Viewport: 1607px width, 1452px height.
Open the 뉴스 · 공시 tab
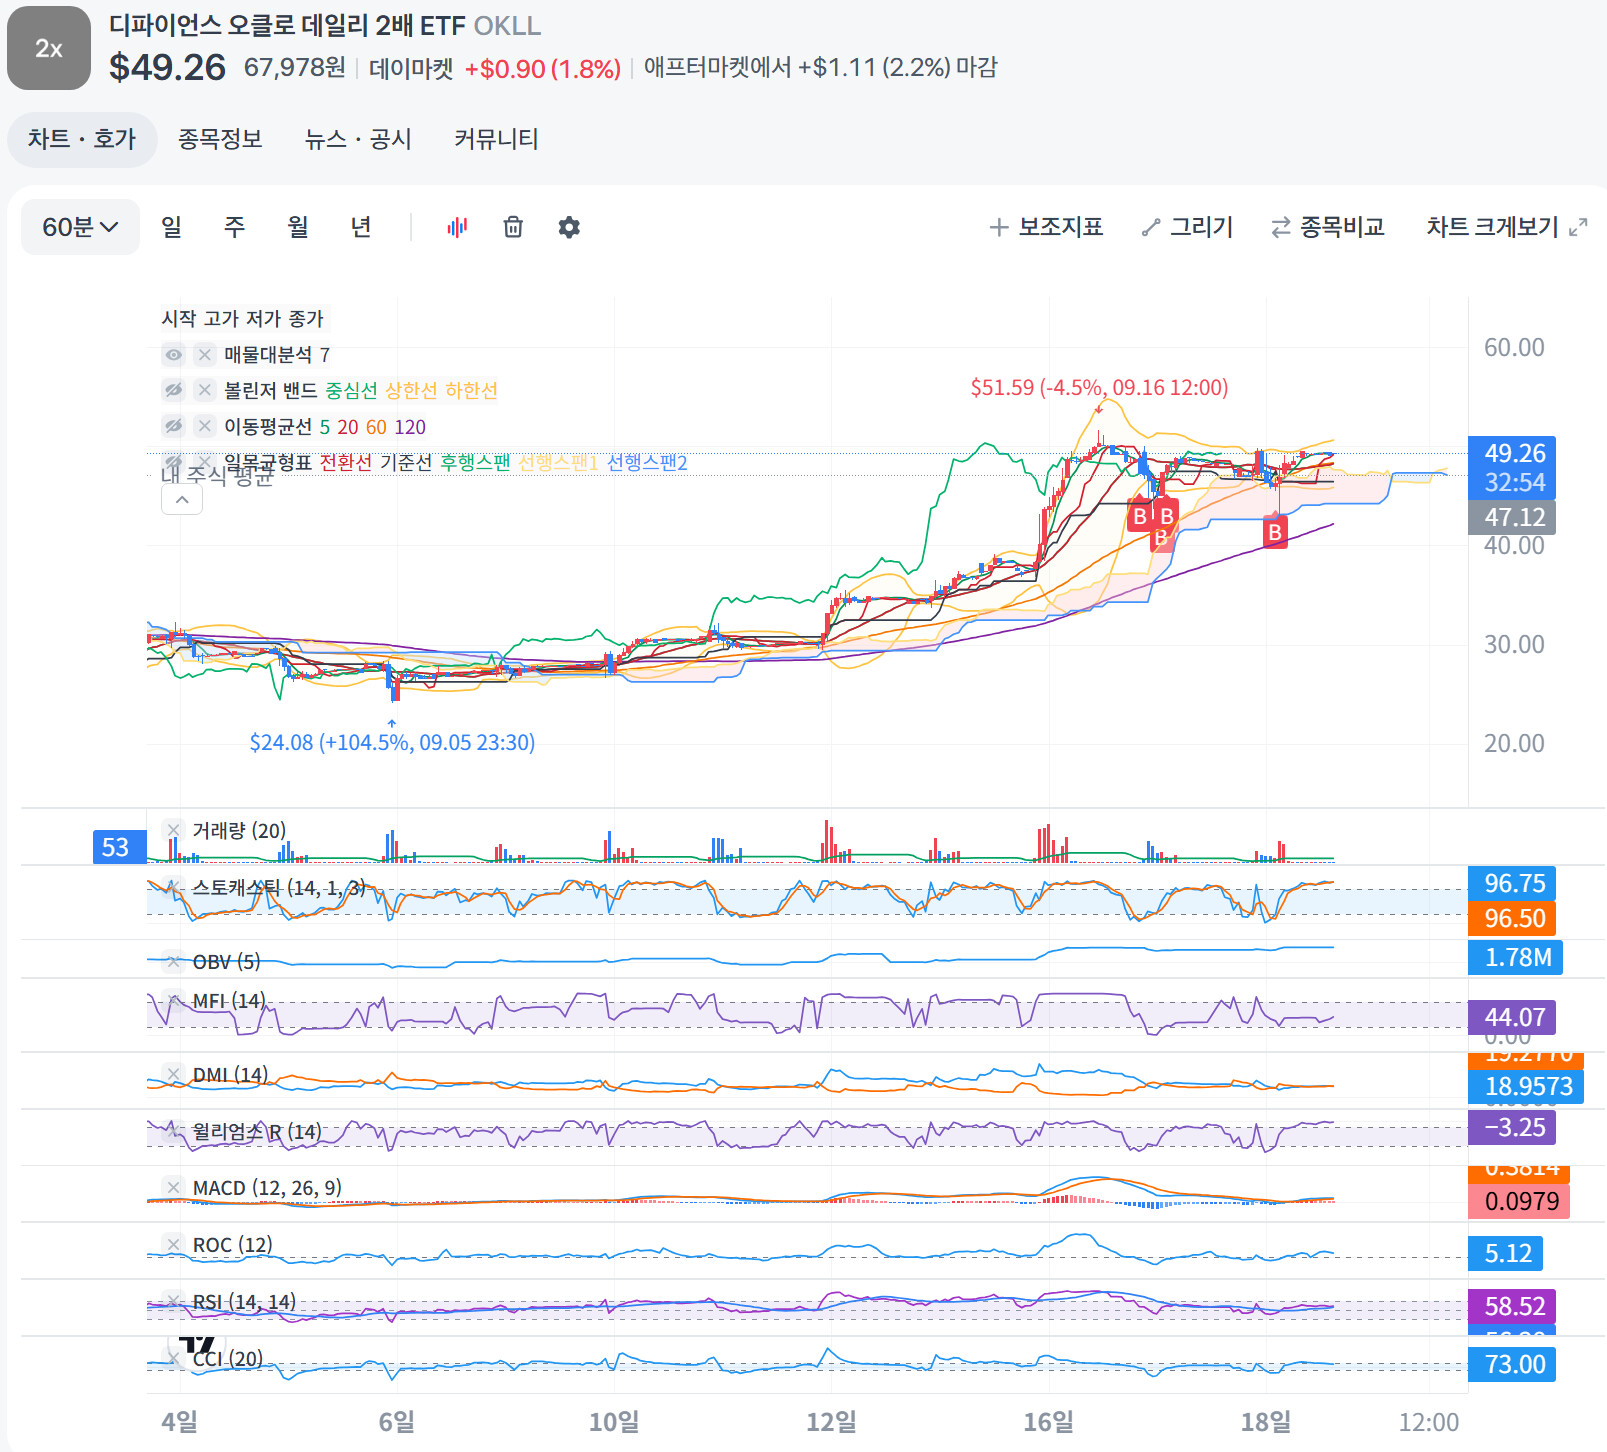[358, 139]
